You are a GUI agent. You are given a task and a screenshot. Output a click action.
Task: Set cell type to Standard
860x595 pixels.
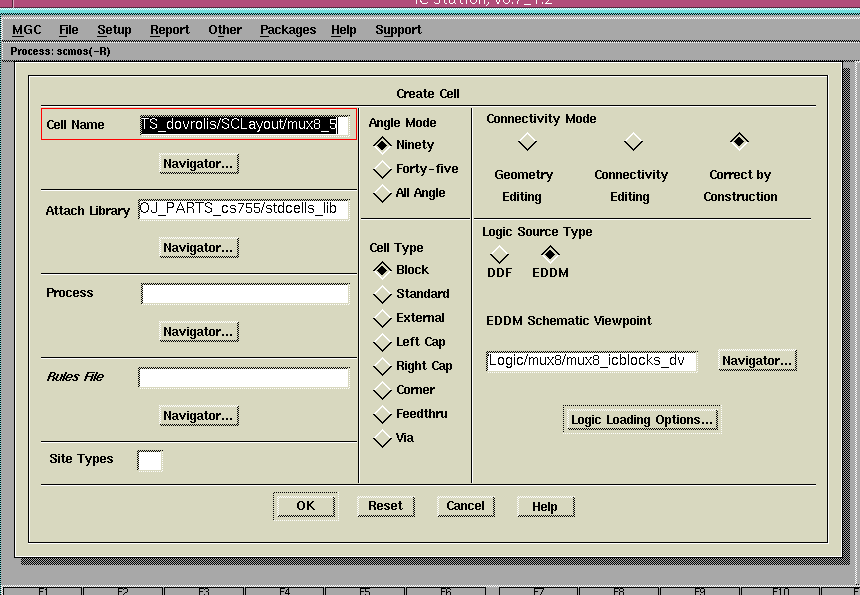point(382,294)
